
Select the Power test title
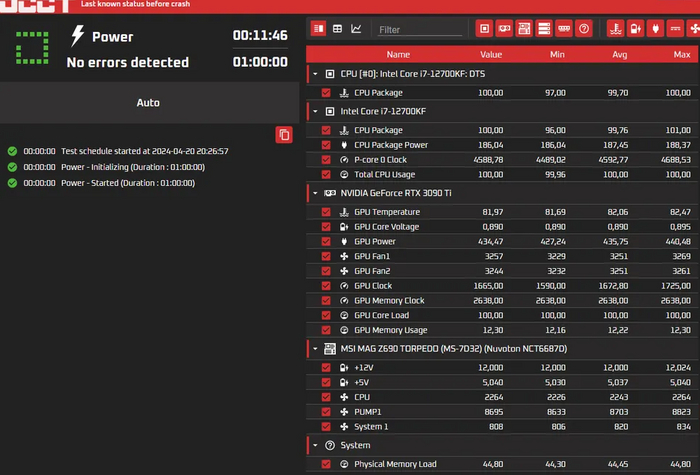coord(112,37)
